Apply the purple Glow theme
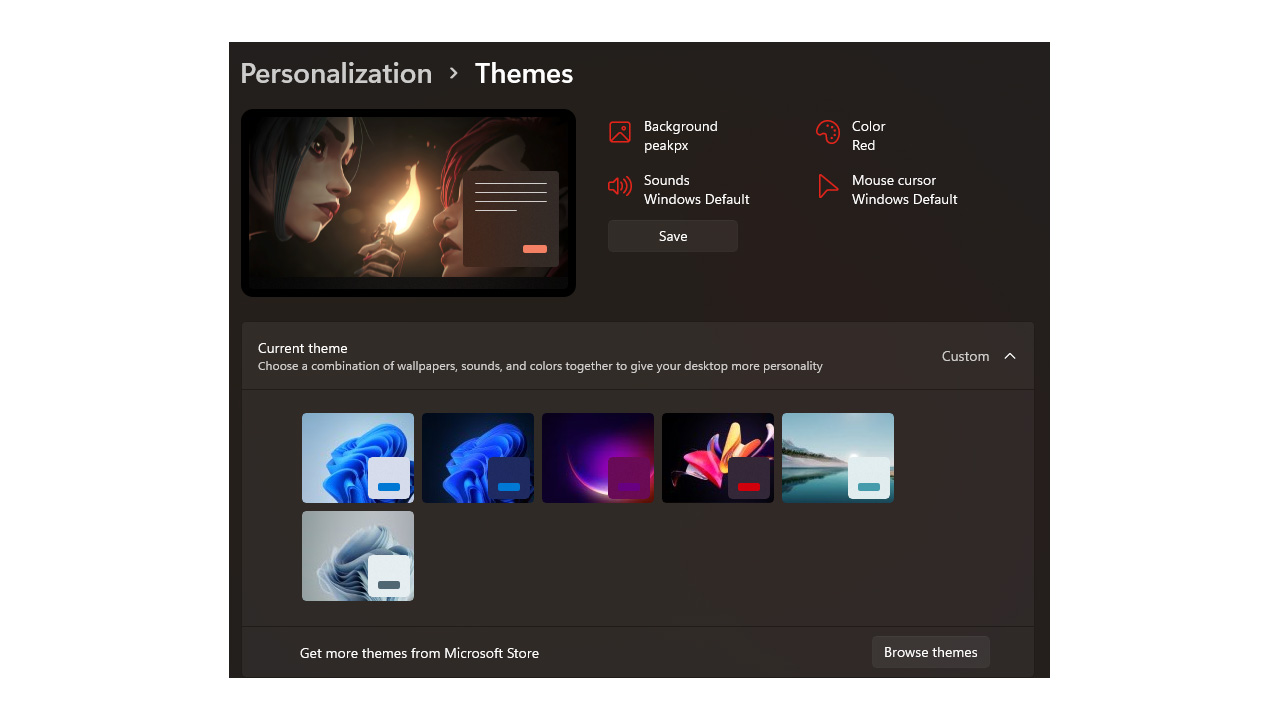1280x720 pixels. (x=598, y=458)
